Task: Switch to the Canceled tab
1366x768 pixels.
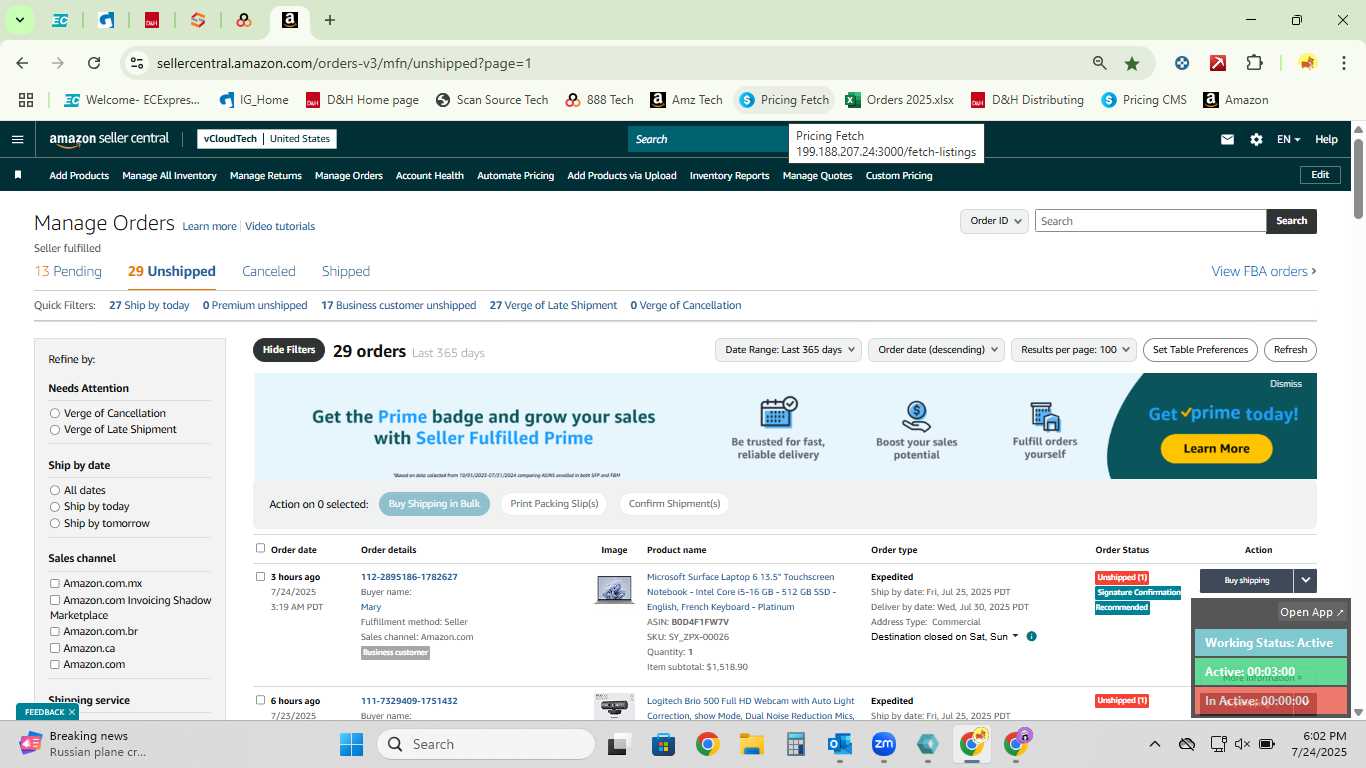Action: click(269, 271)
